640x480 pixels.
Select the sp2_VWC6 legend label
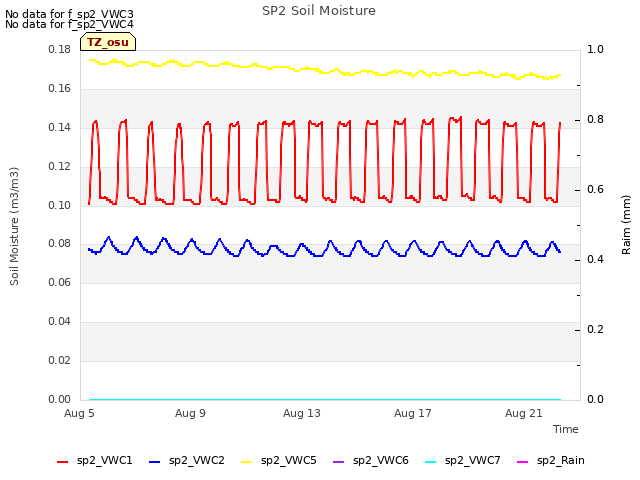381,460
